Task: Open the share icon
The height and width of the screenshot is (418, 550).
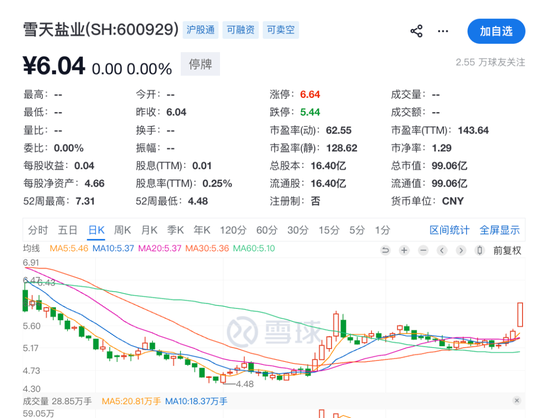Action: (416, 31)
